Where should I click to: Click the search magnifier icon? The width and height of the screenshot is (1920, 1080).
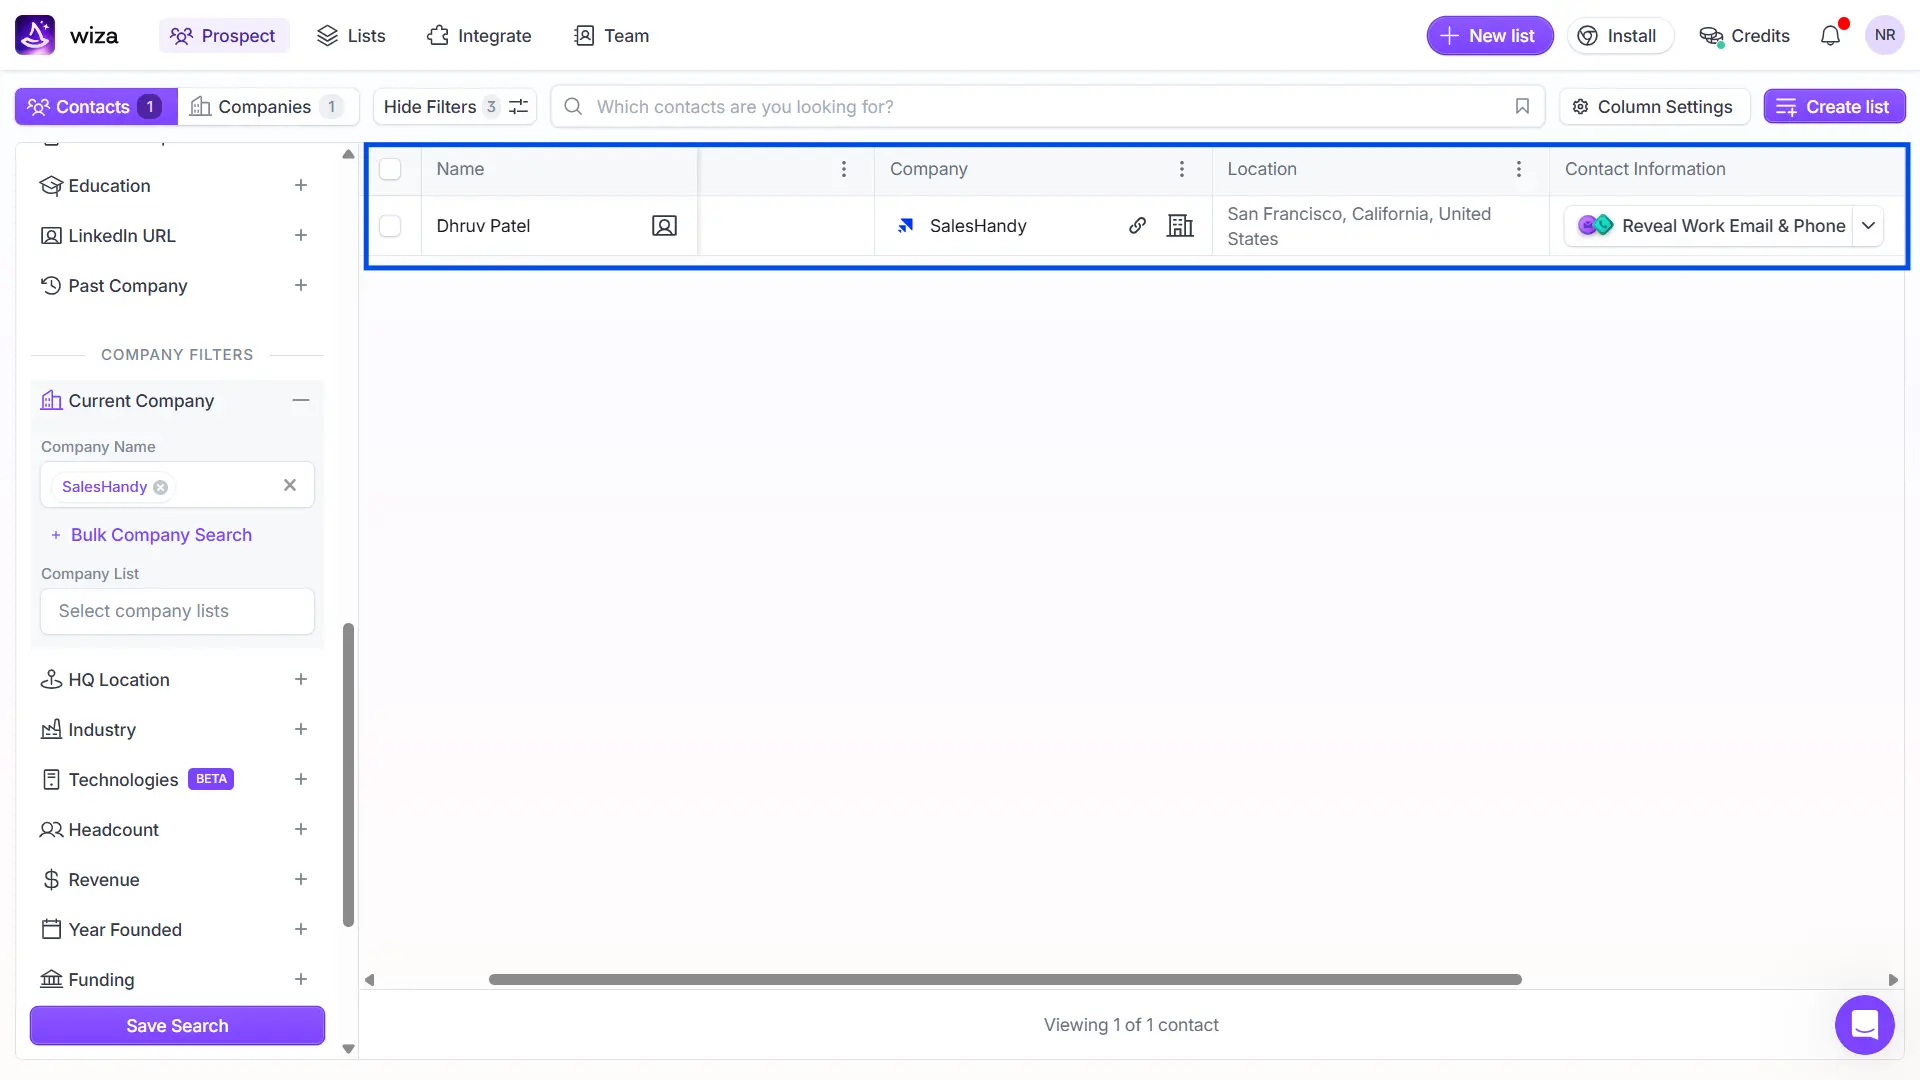click(x=573, y=106)
